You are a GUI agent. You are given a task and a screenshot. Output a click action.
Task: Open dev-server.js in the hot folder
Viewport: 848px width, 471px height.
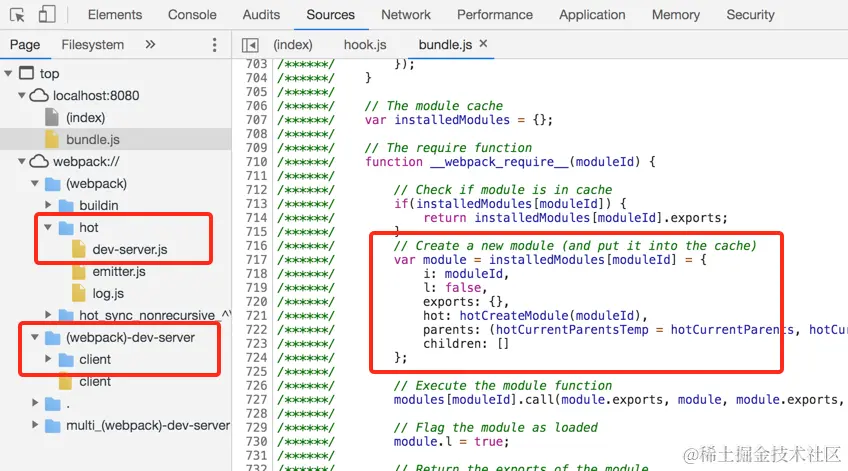pyautogui.click(x=130, y=249)
